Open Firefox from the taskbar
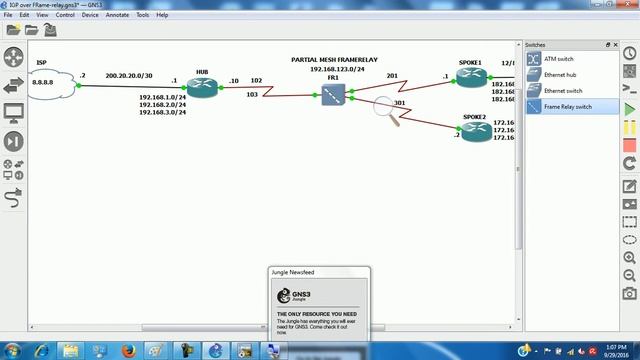This screenshot has height=360, width=640. point(129,351)
